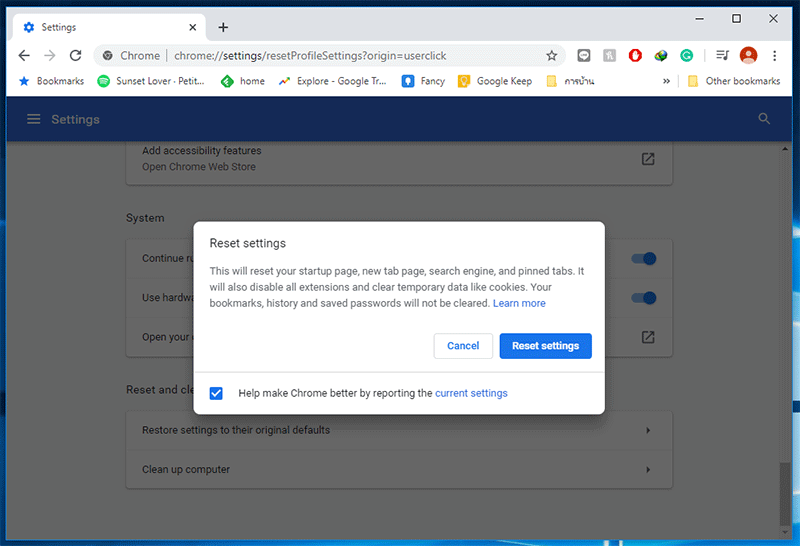Click the browser Back arrow
This screenshot has width=800, height=546.
pos(24,55)
